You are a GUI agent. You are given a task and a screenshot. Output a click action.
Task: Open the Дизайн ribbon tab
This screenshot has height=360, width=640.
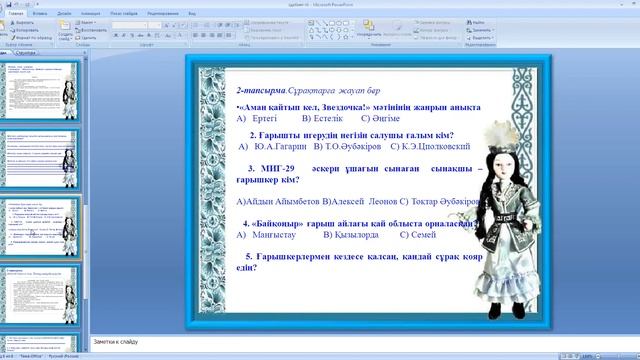(x=64, y=13)
